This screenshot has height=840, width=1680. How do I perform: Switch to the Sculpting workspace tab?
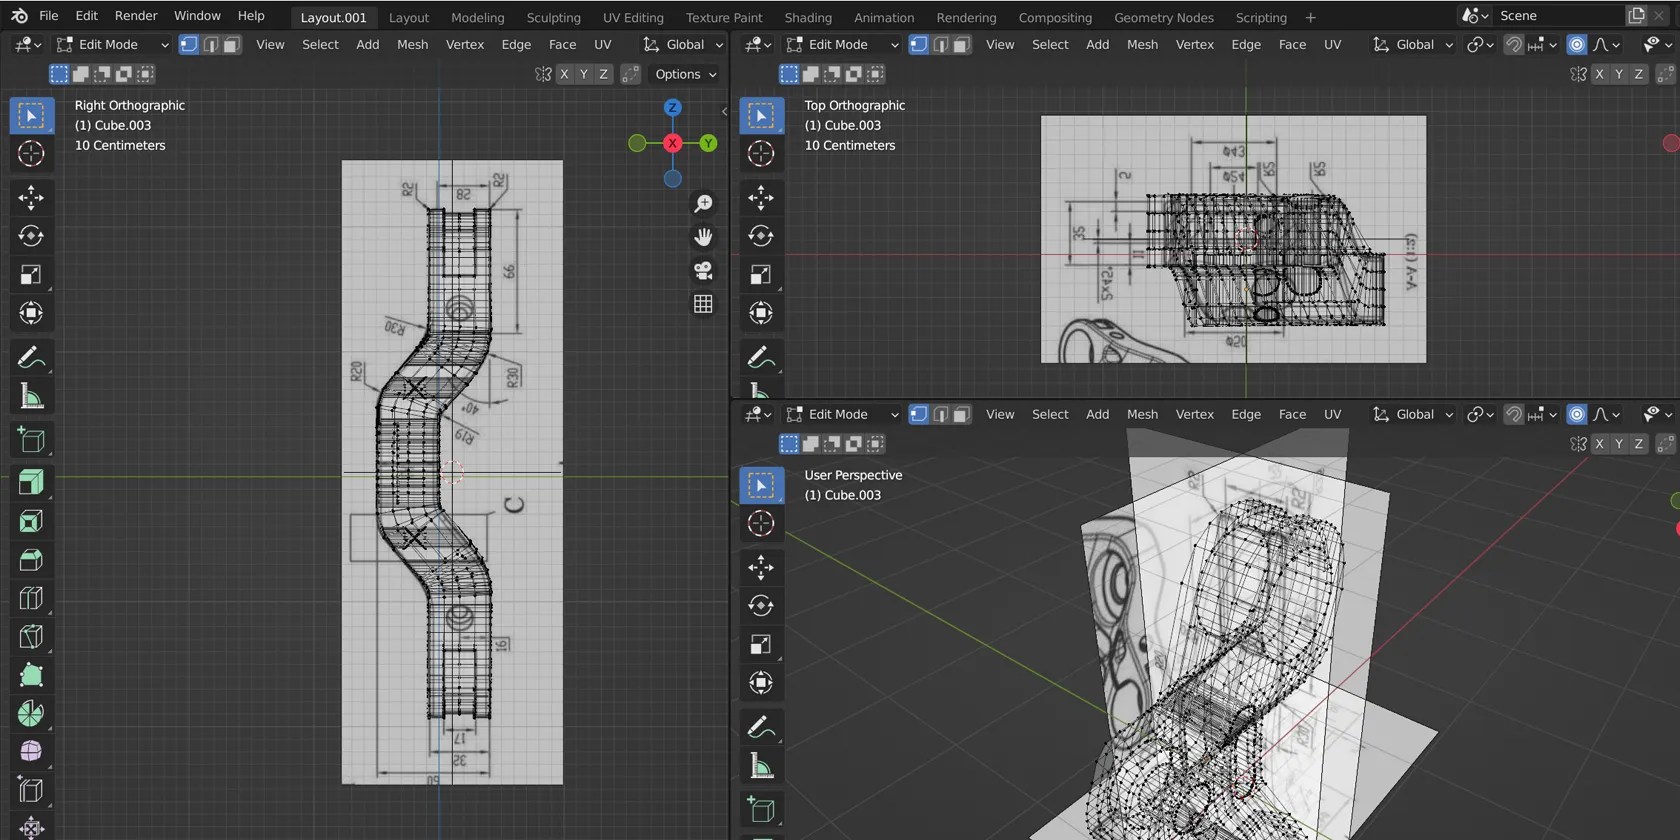(x=553, y=17)
